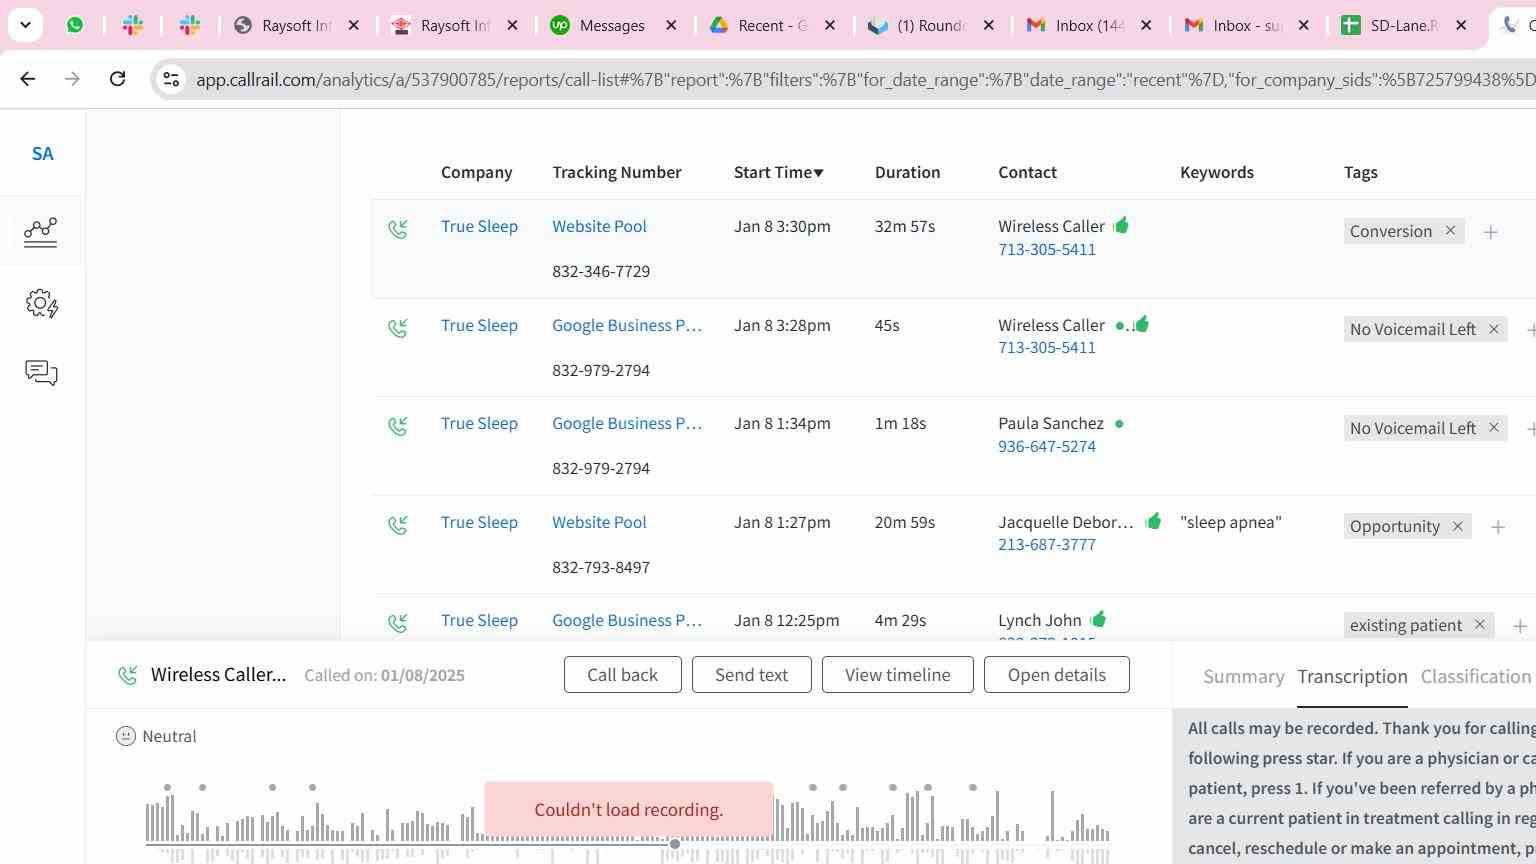1536x864 pixels.
Task: Open the chat messages sidebar icon
Action: pyautogui.click(x=41, y=373)
